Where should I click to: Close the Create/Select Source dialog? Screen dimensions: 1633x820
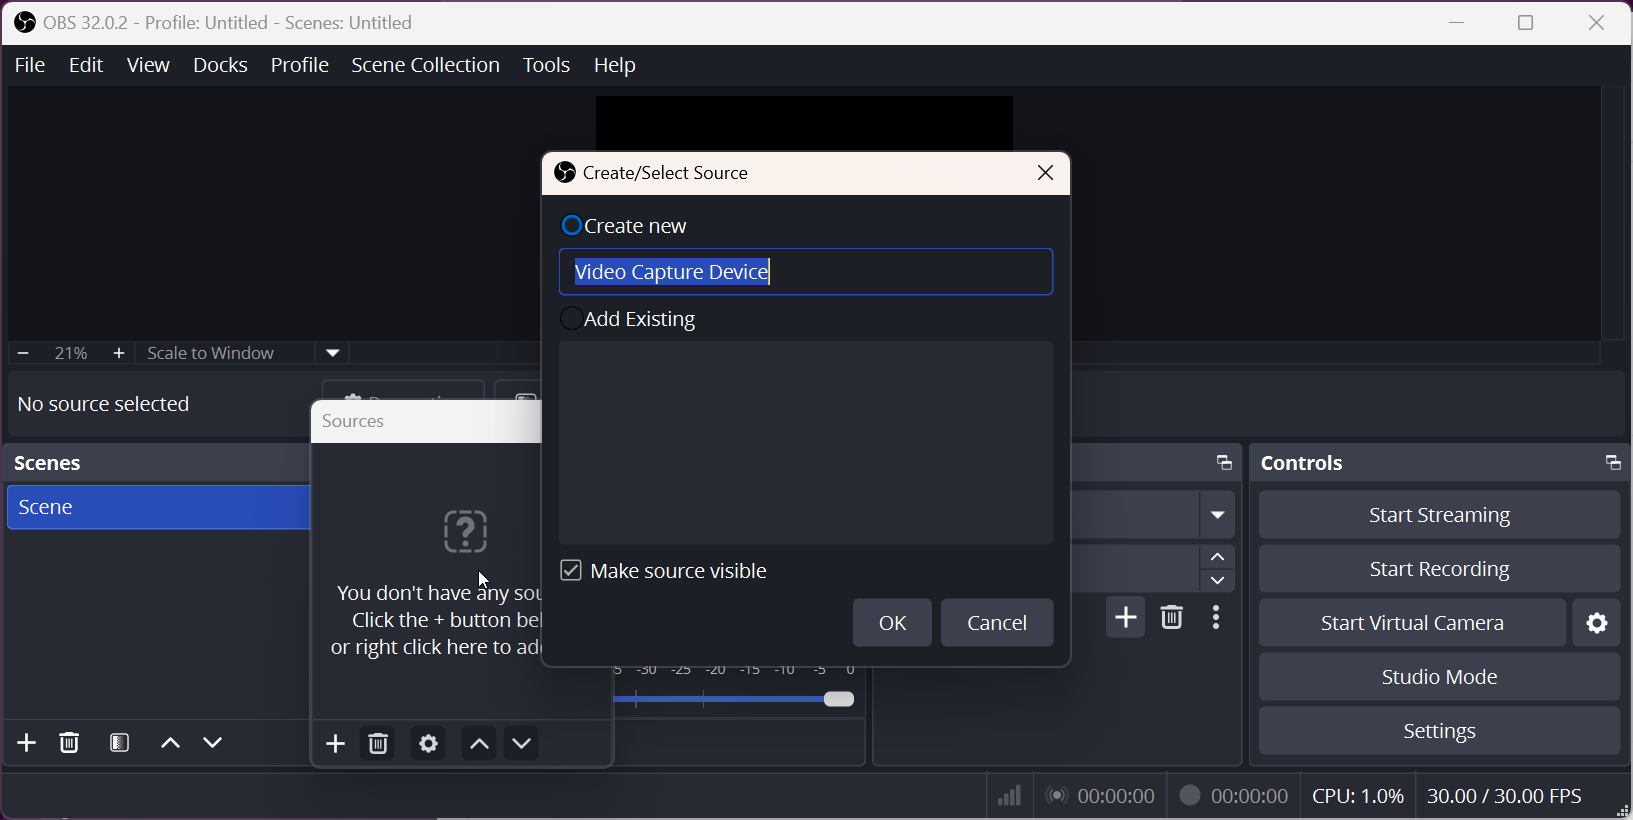(1046, 173)
